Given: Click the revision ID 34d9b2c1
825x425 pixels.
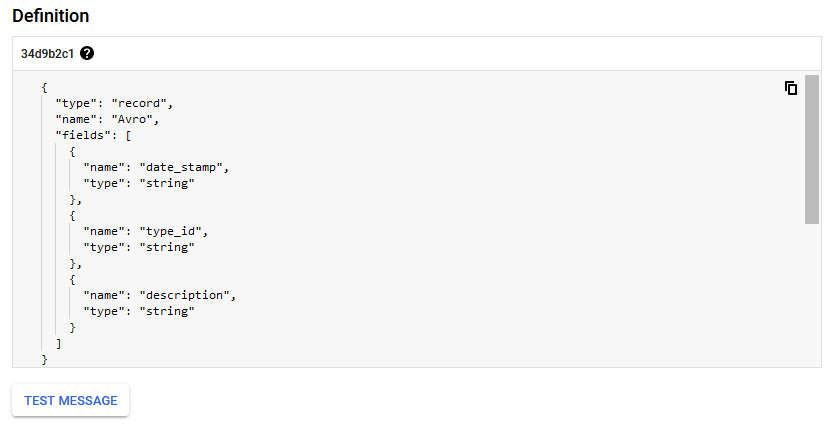Looking at the screenshot, I should click(47, 53).
